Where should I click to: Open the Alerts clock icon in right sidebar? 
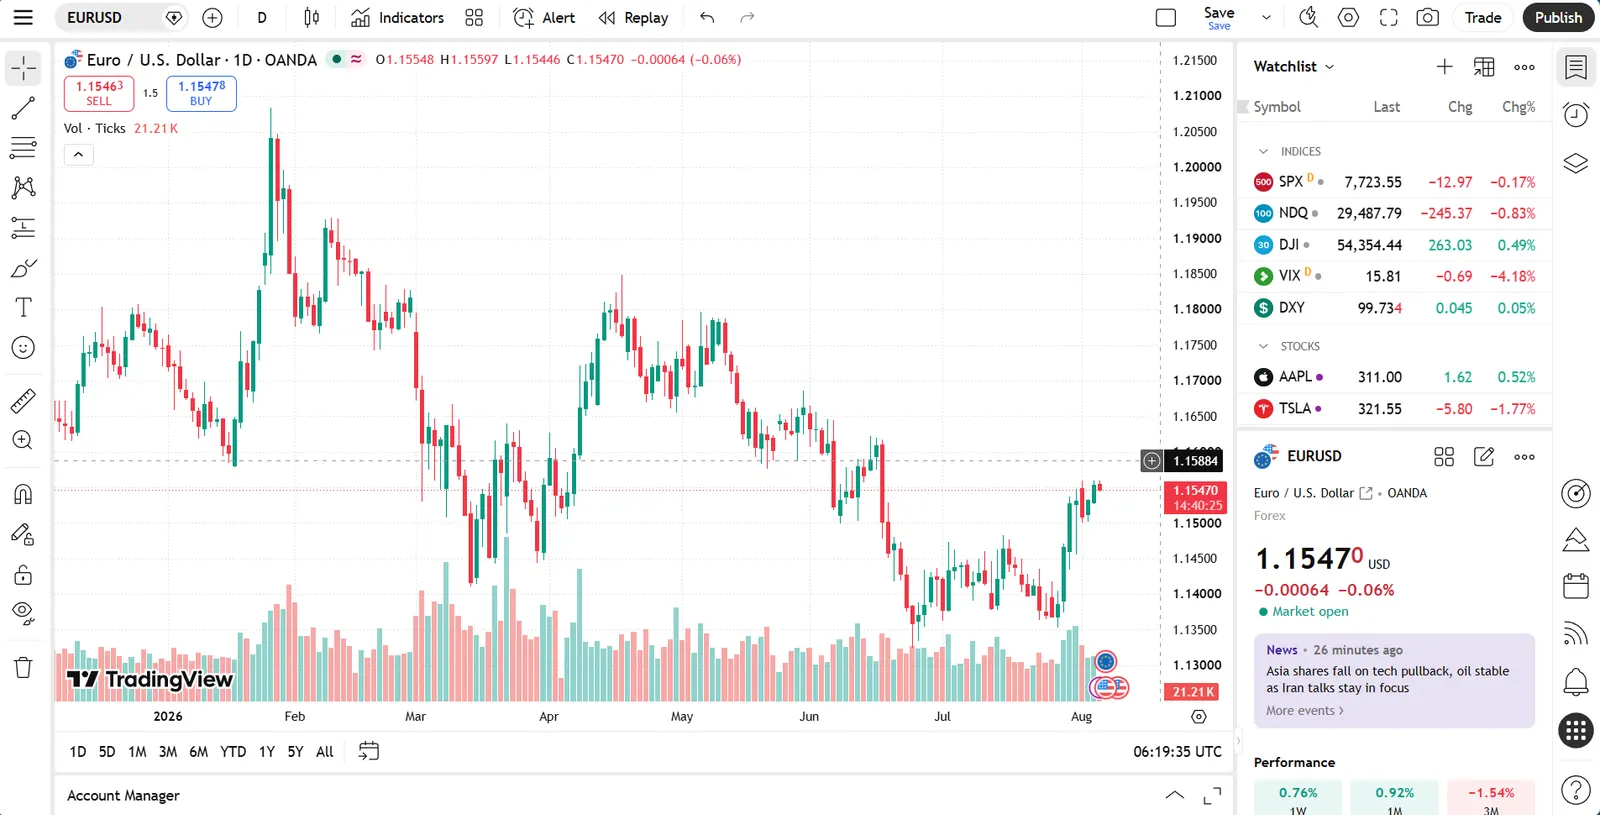coord(1576,115)
